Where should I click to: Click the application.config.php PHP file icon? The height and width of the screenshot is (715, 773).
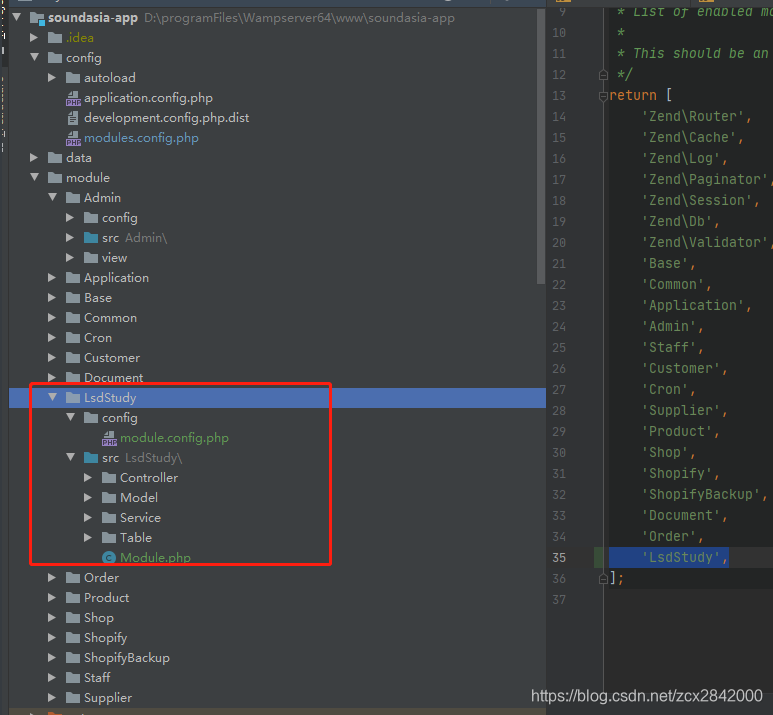click(73, 98)
